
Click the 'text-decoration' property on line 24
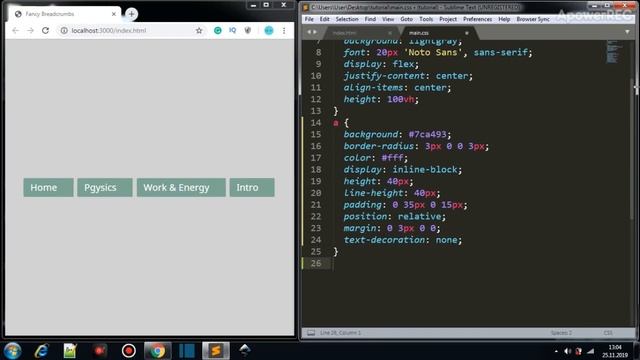(x=384, y=240)
